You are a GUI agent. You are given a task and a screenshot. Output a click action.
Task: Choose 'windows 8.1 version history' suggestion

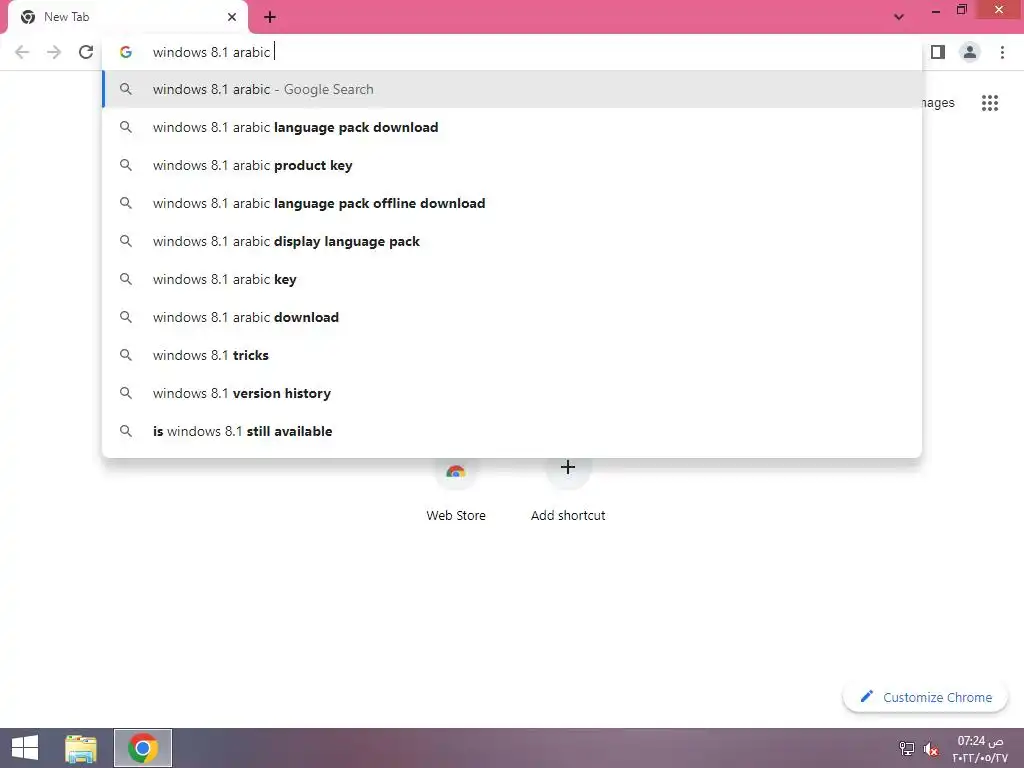coord(512,392)
